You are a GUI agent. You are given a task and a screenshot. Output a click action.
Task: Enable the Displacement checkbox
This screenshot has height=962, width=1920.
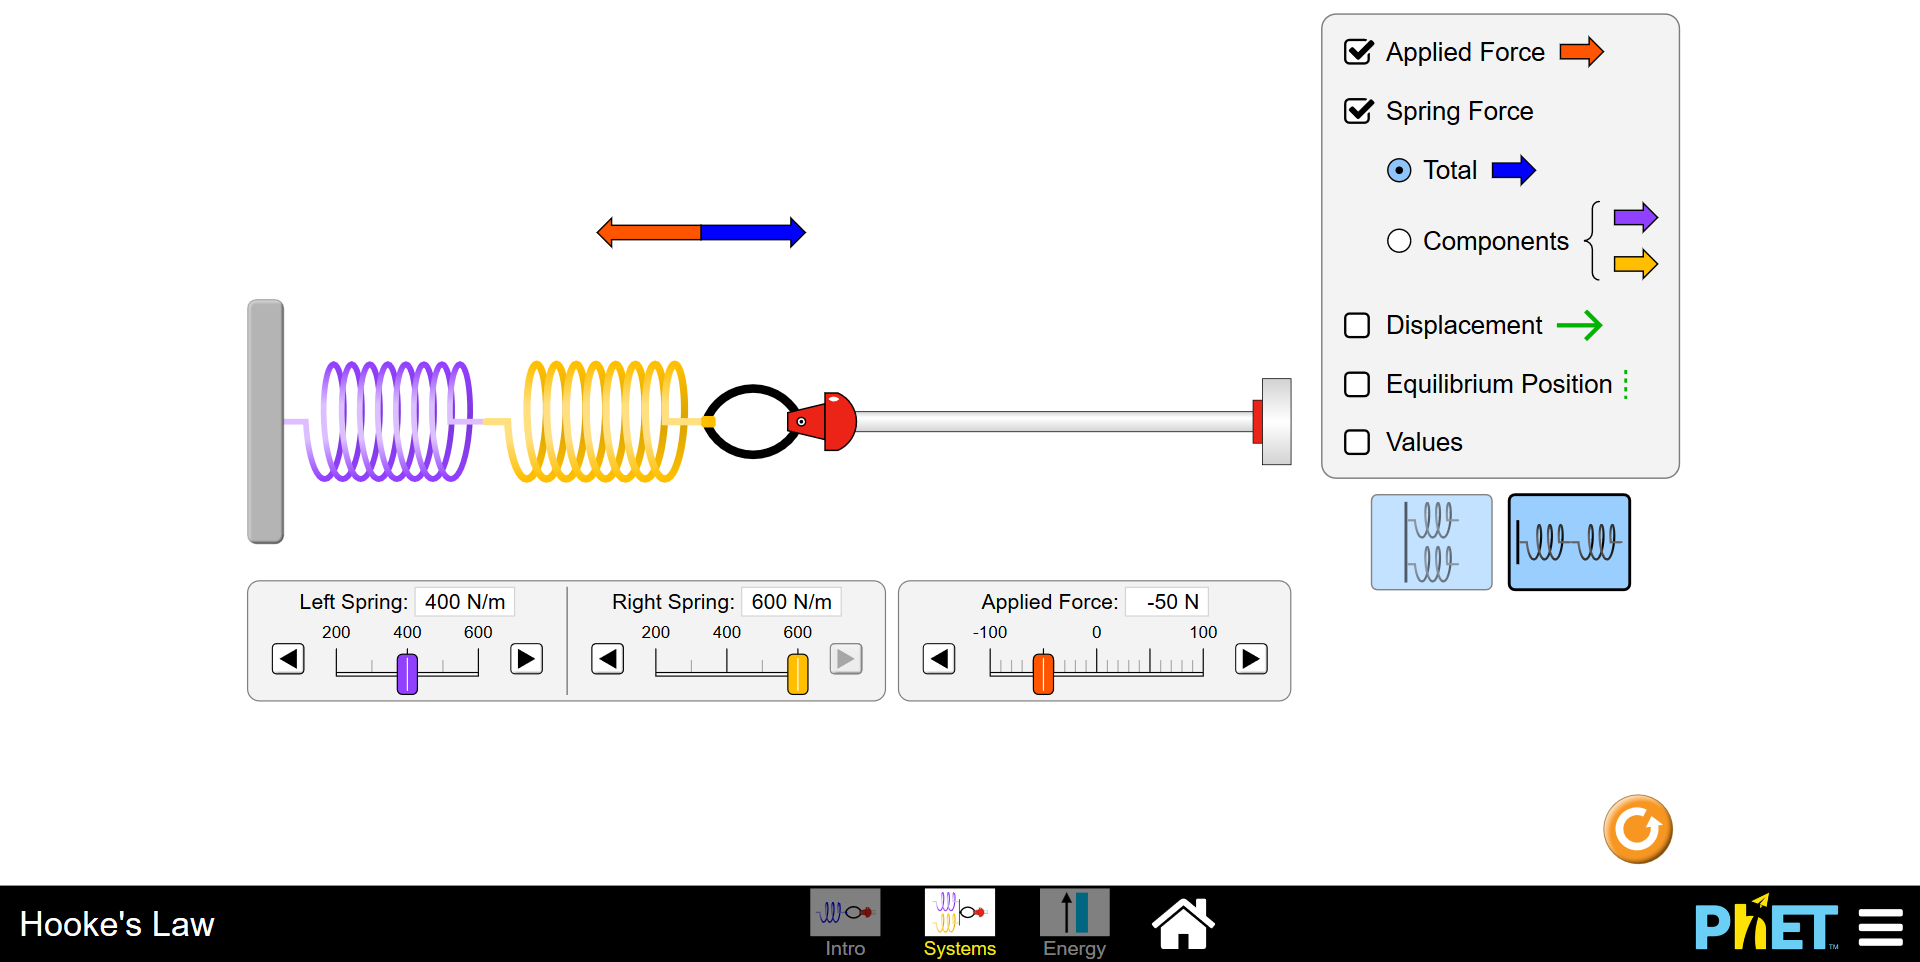tap(1357, 325)
